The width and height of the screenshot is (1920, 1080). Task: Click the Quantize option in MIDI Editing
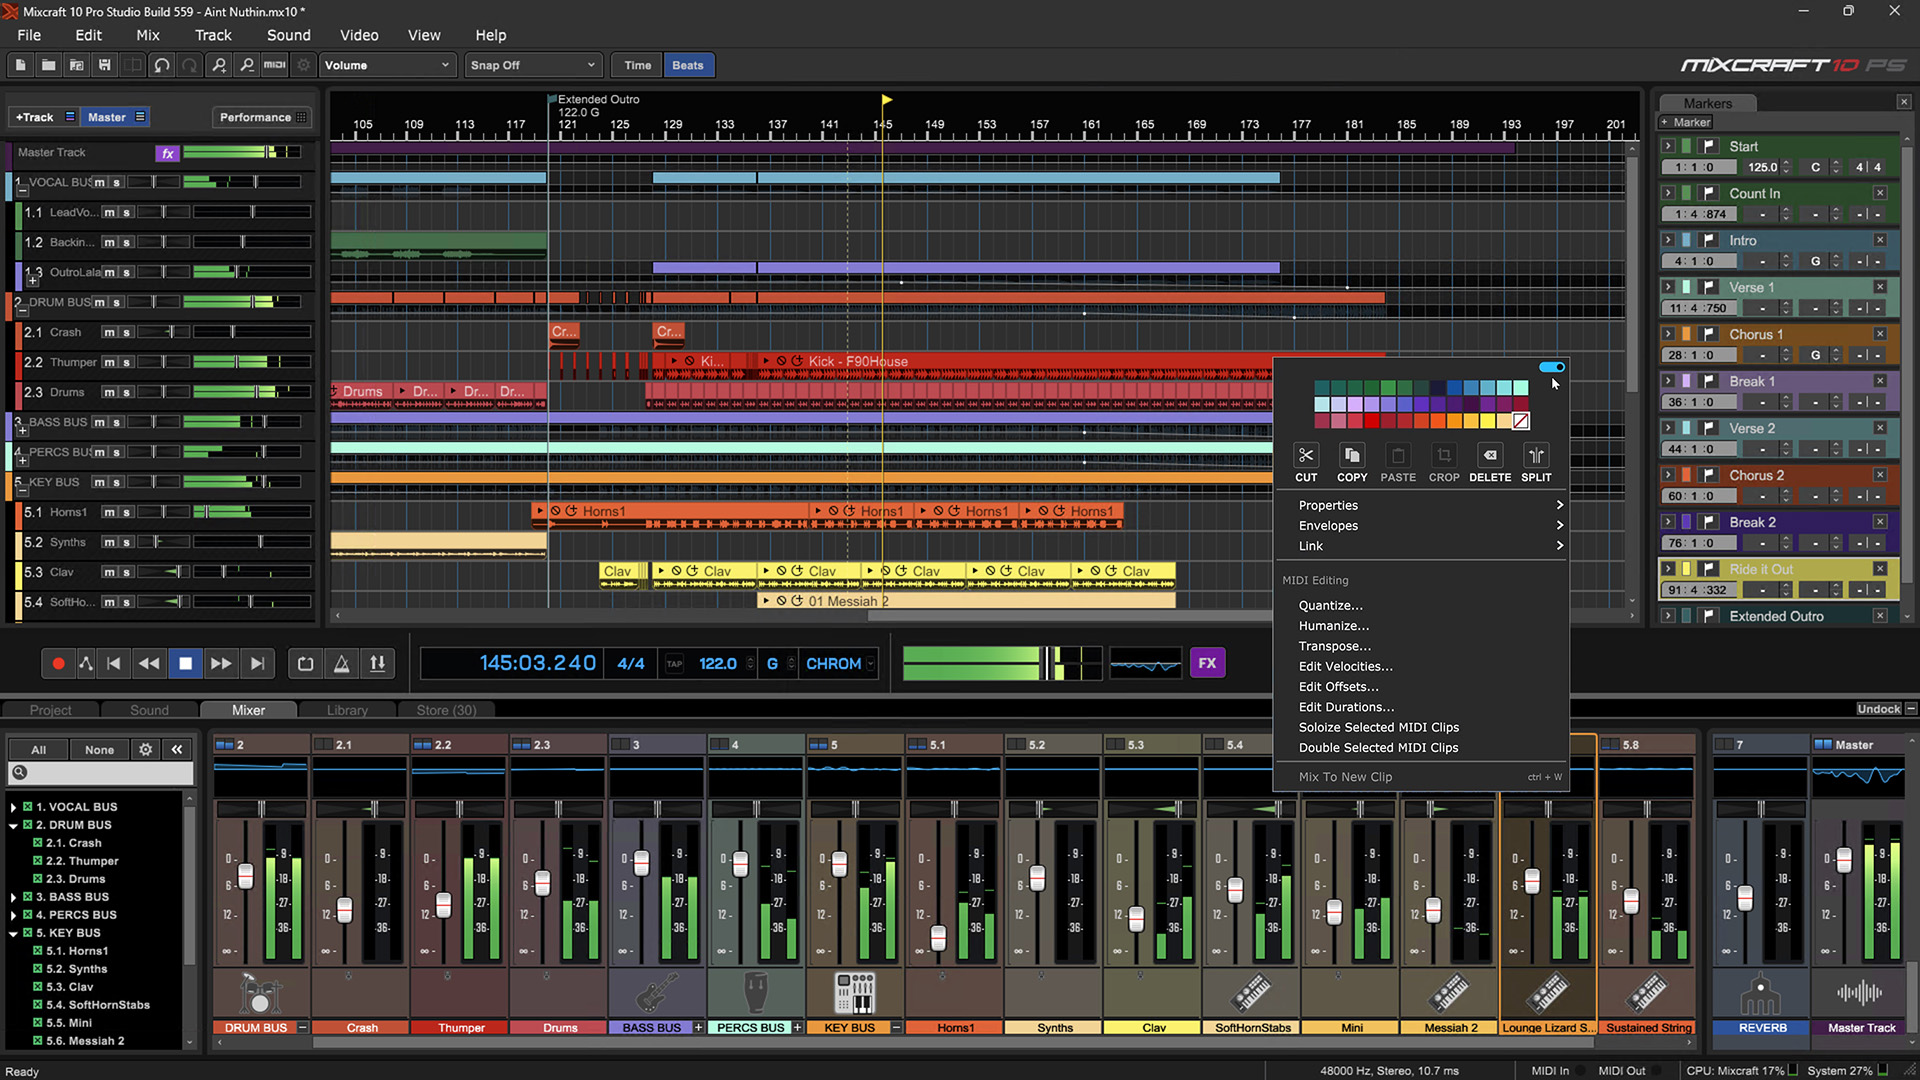[1329, 604]
